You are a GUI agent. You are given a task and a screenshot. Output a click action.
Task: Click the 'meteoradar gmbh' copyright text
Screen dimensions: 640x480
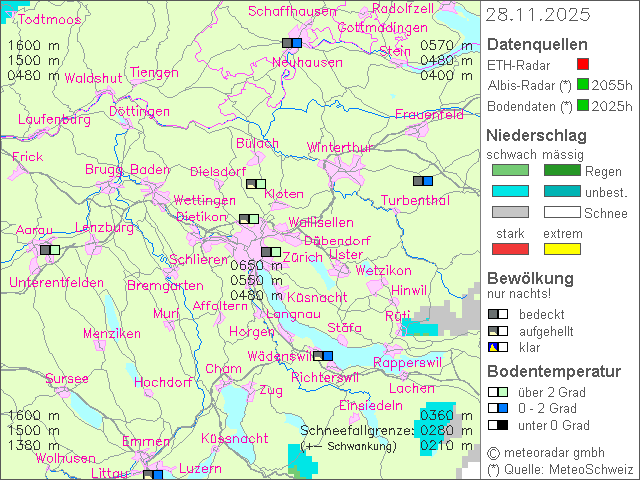560,453
